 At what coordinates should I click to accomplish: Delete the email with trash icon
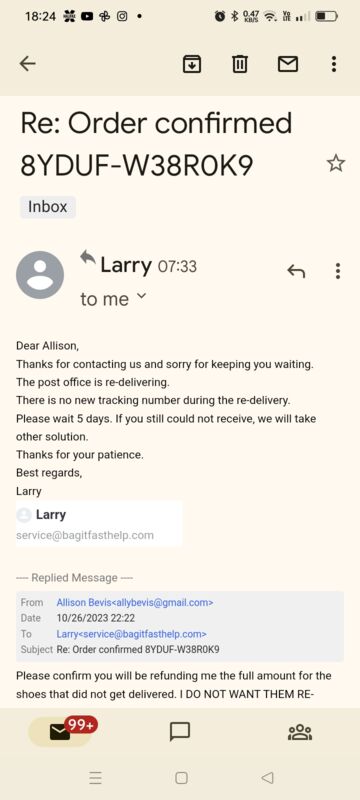click(x=240, y=64)
